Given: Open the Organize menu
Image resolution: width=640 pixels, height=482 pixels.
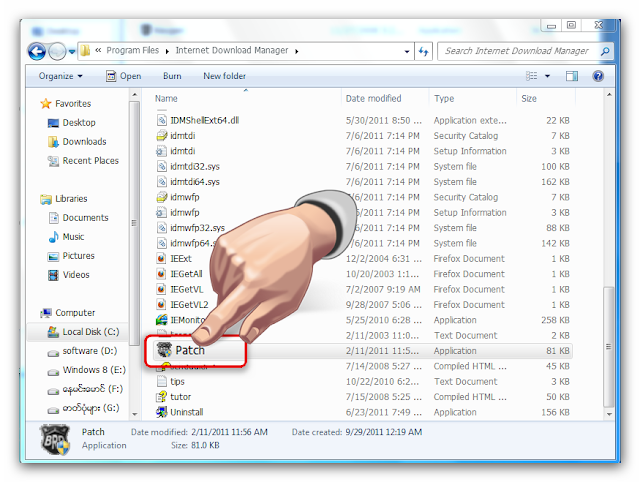Looking at the screenshot, I should click(60, 76).
